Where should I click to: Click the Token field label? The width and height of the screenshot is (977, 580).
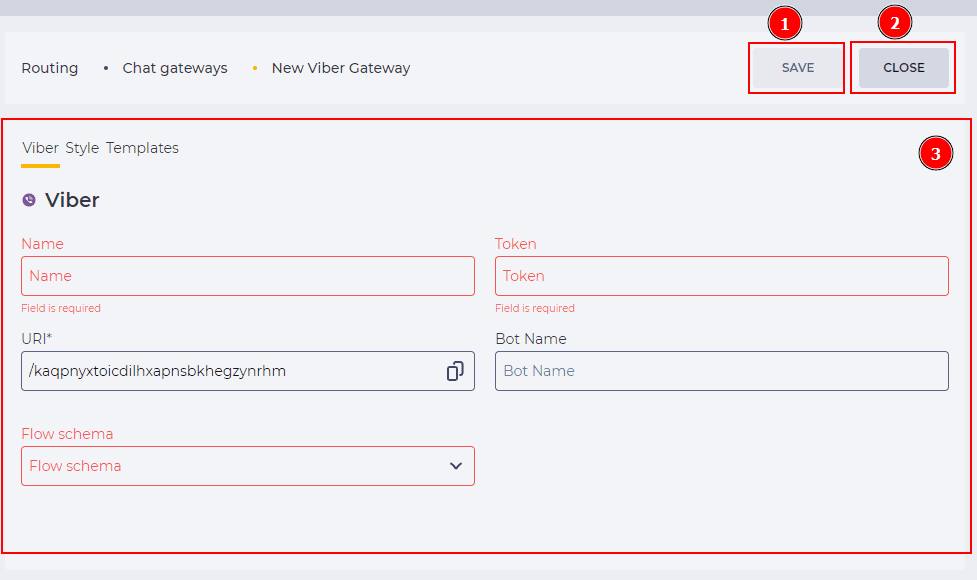tap(516, 244)
